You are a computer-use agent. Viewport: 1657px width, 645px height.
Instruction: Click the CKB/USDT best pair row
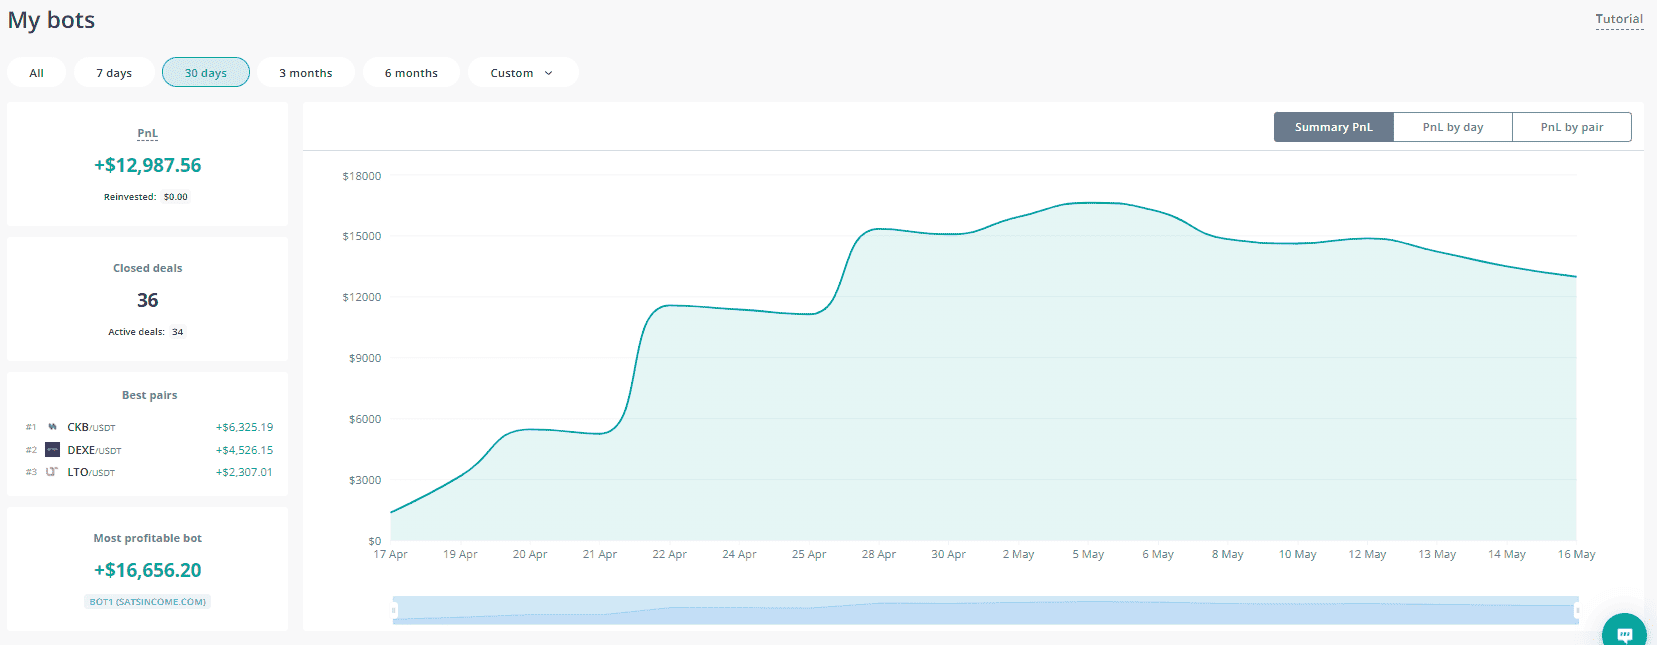point(148,427)
